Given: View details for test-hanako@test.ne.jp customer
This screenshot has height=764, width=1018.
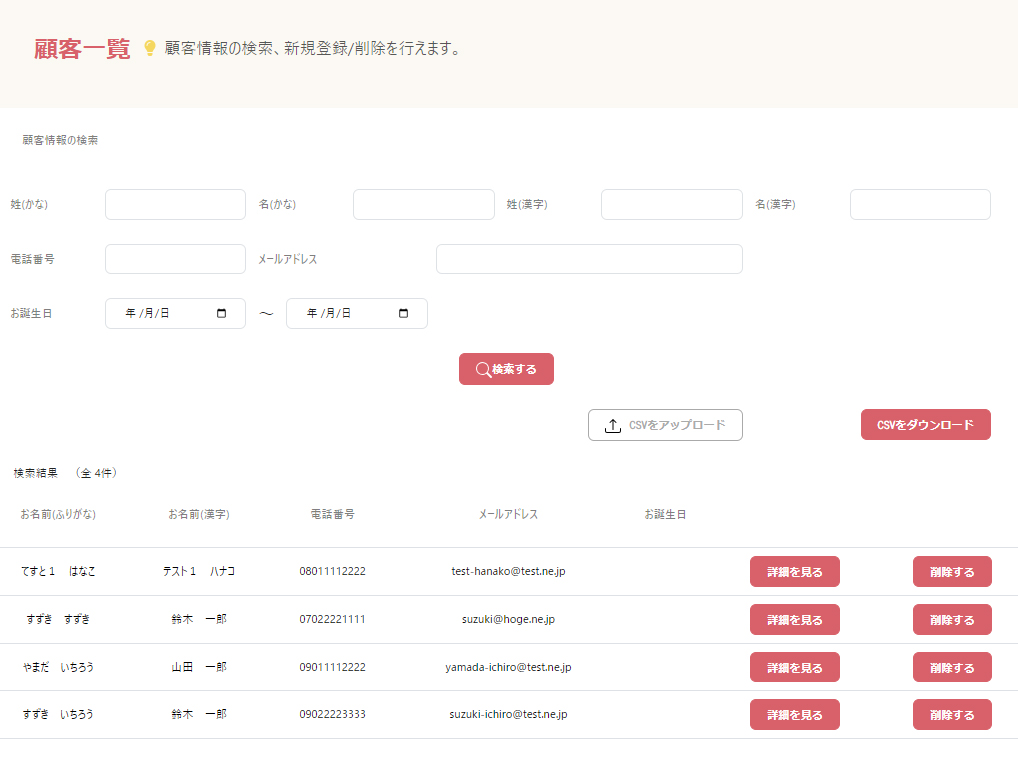Looking at the screenshot, I should (794, 572).
